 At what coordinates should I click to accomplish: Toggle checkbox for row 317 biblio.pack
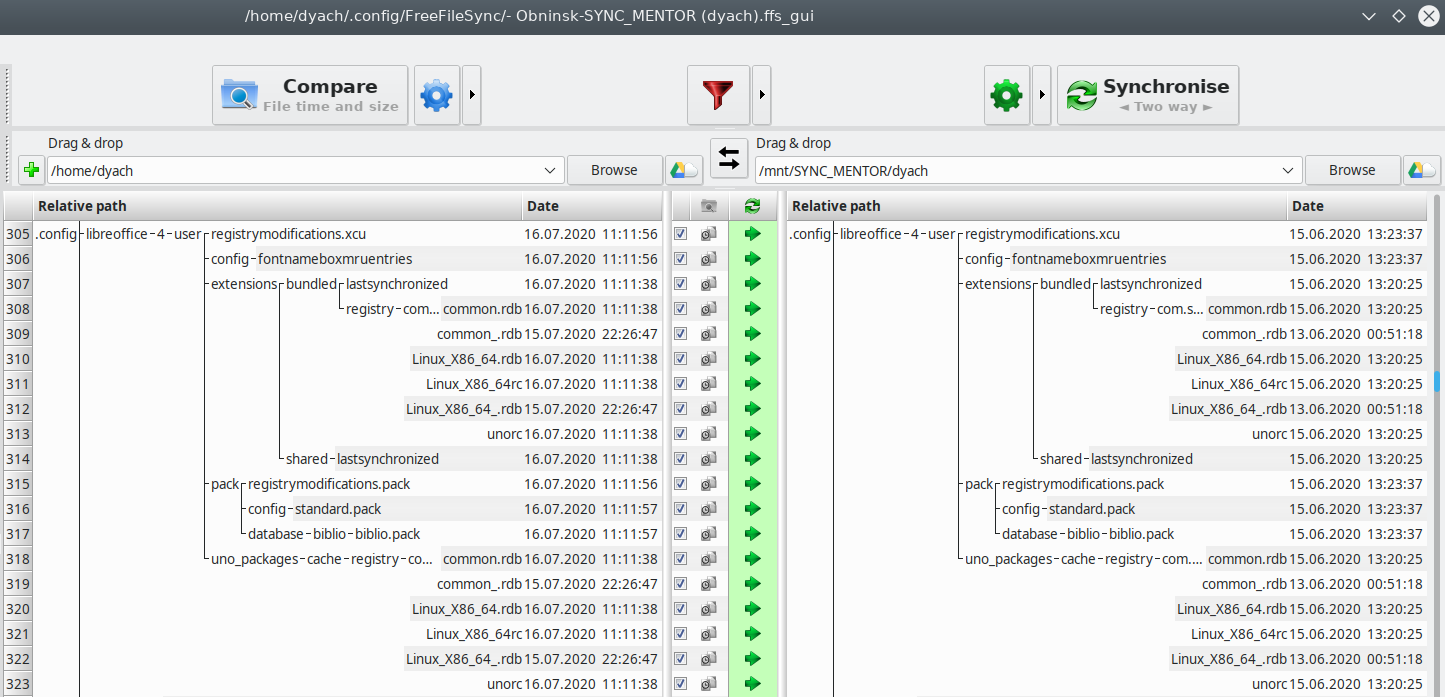point(681,534)
